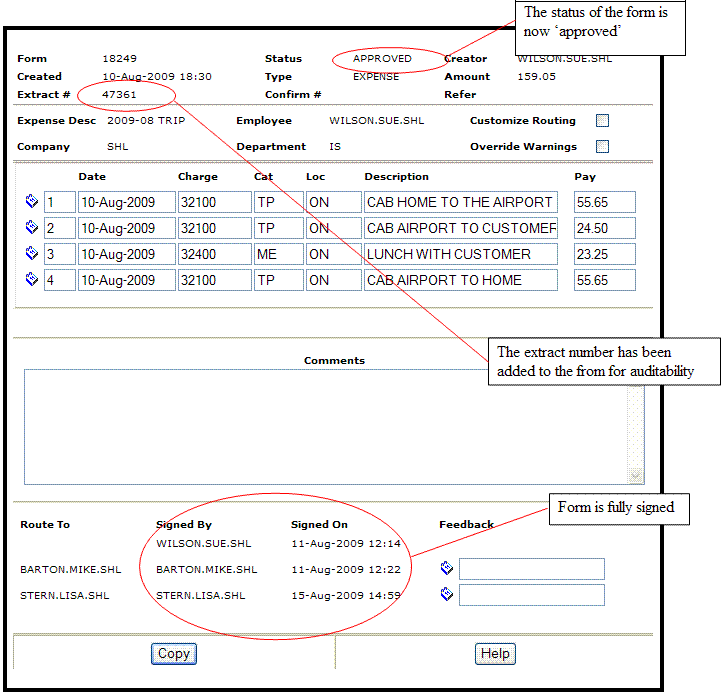This screenshot has height=695, width=726.
Task: Click the ON location field in row 3
Action: point(333,254)
